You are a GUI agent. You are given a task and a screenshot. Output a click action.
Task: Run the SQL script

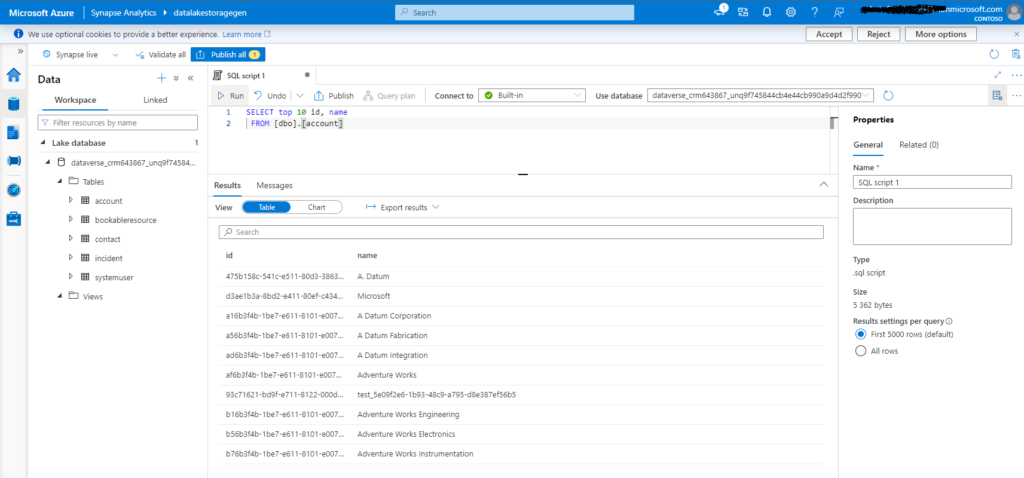[231, 95]
